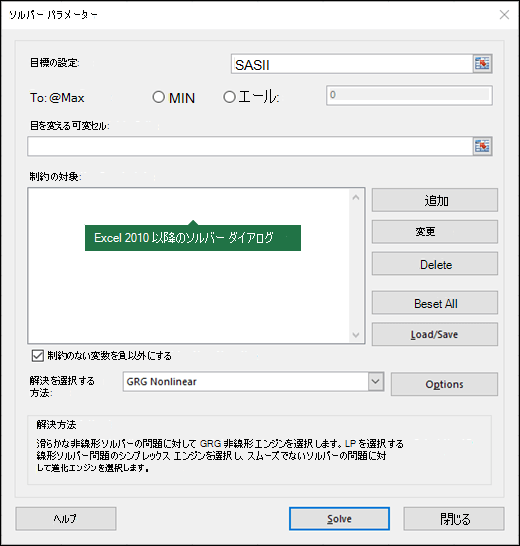Viewport: 520px width, 546px height.
Task: Click the 閉じる button
Action: tap(454, 519)
